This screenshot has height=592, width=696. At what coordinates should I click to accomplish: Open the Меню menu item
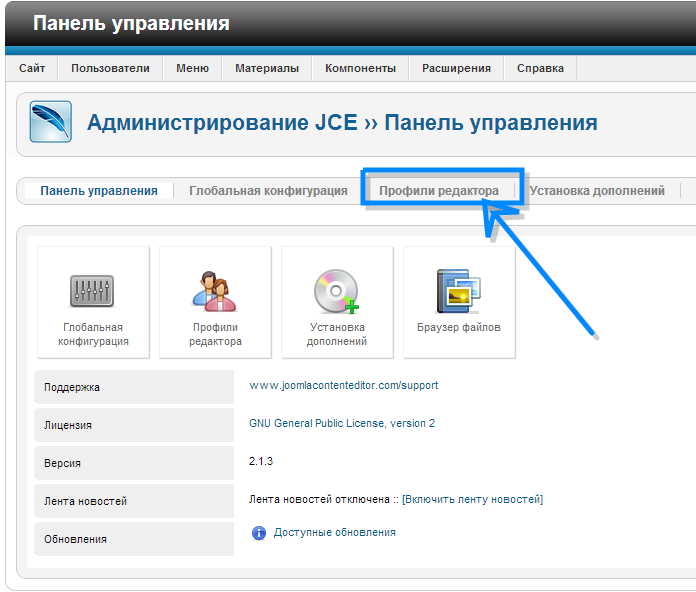[x=192, y=68]
